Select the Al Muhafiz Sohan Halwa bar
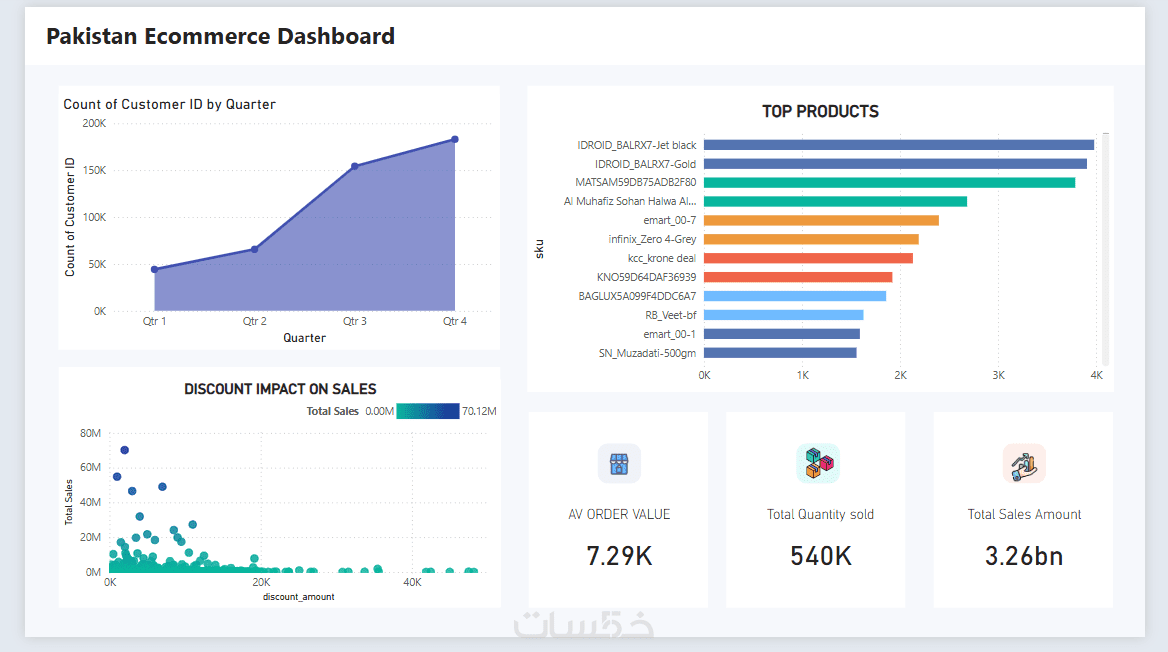 835,201
